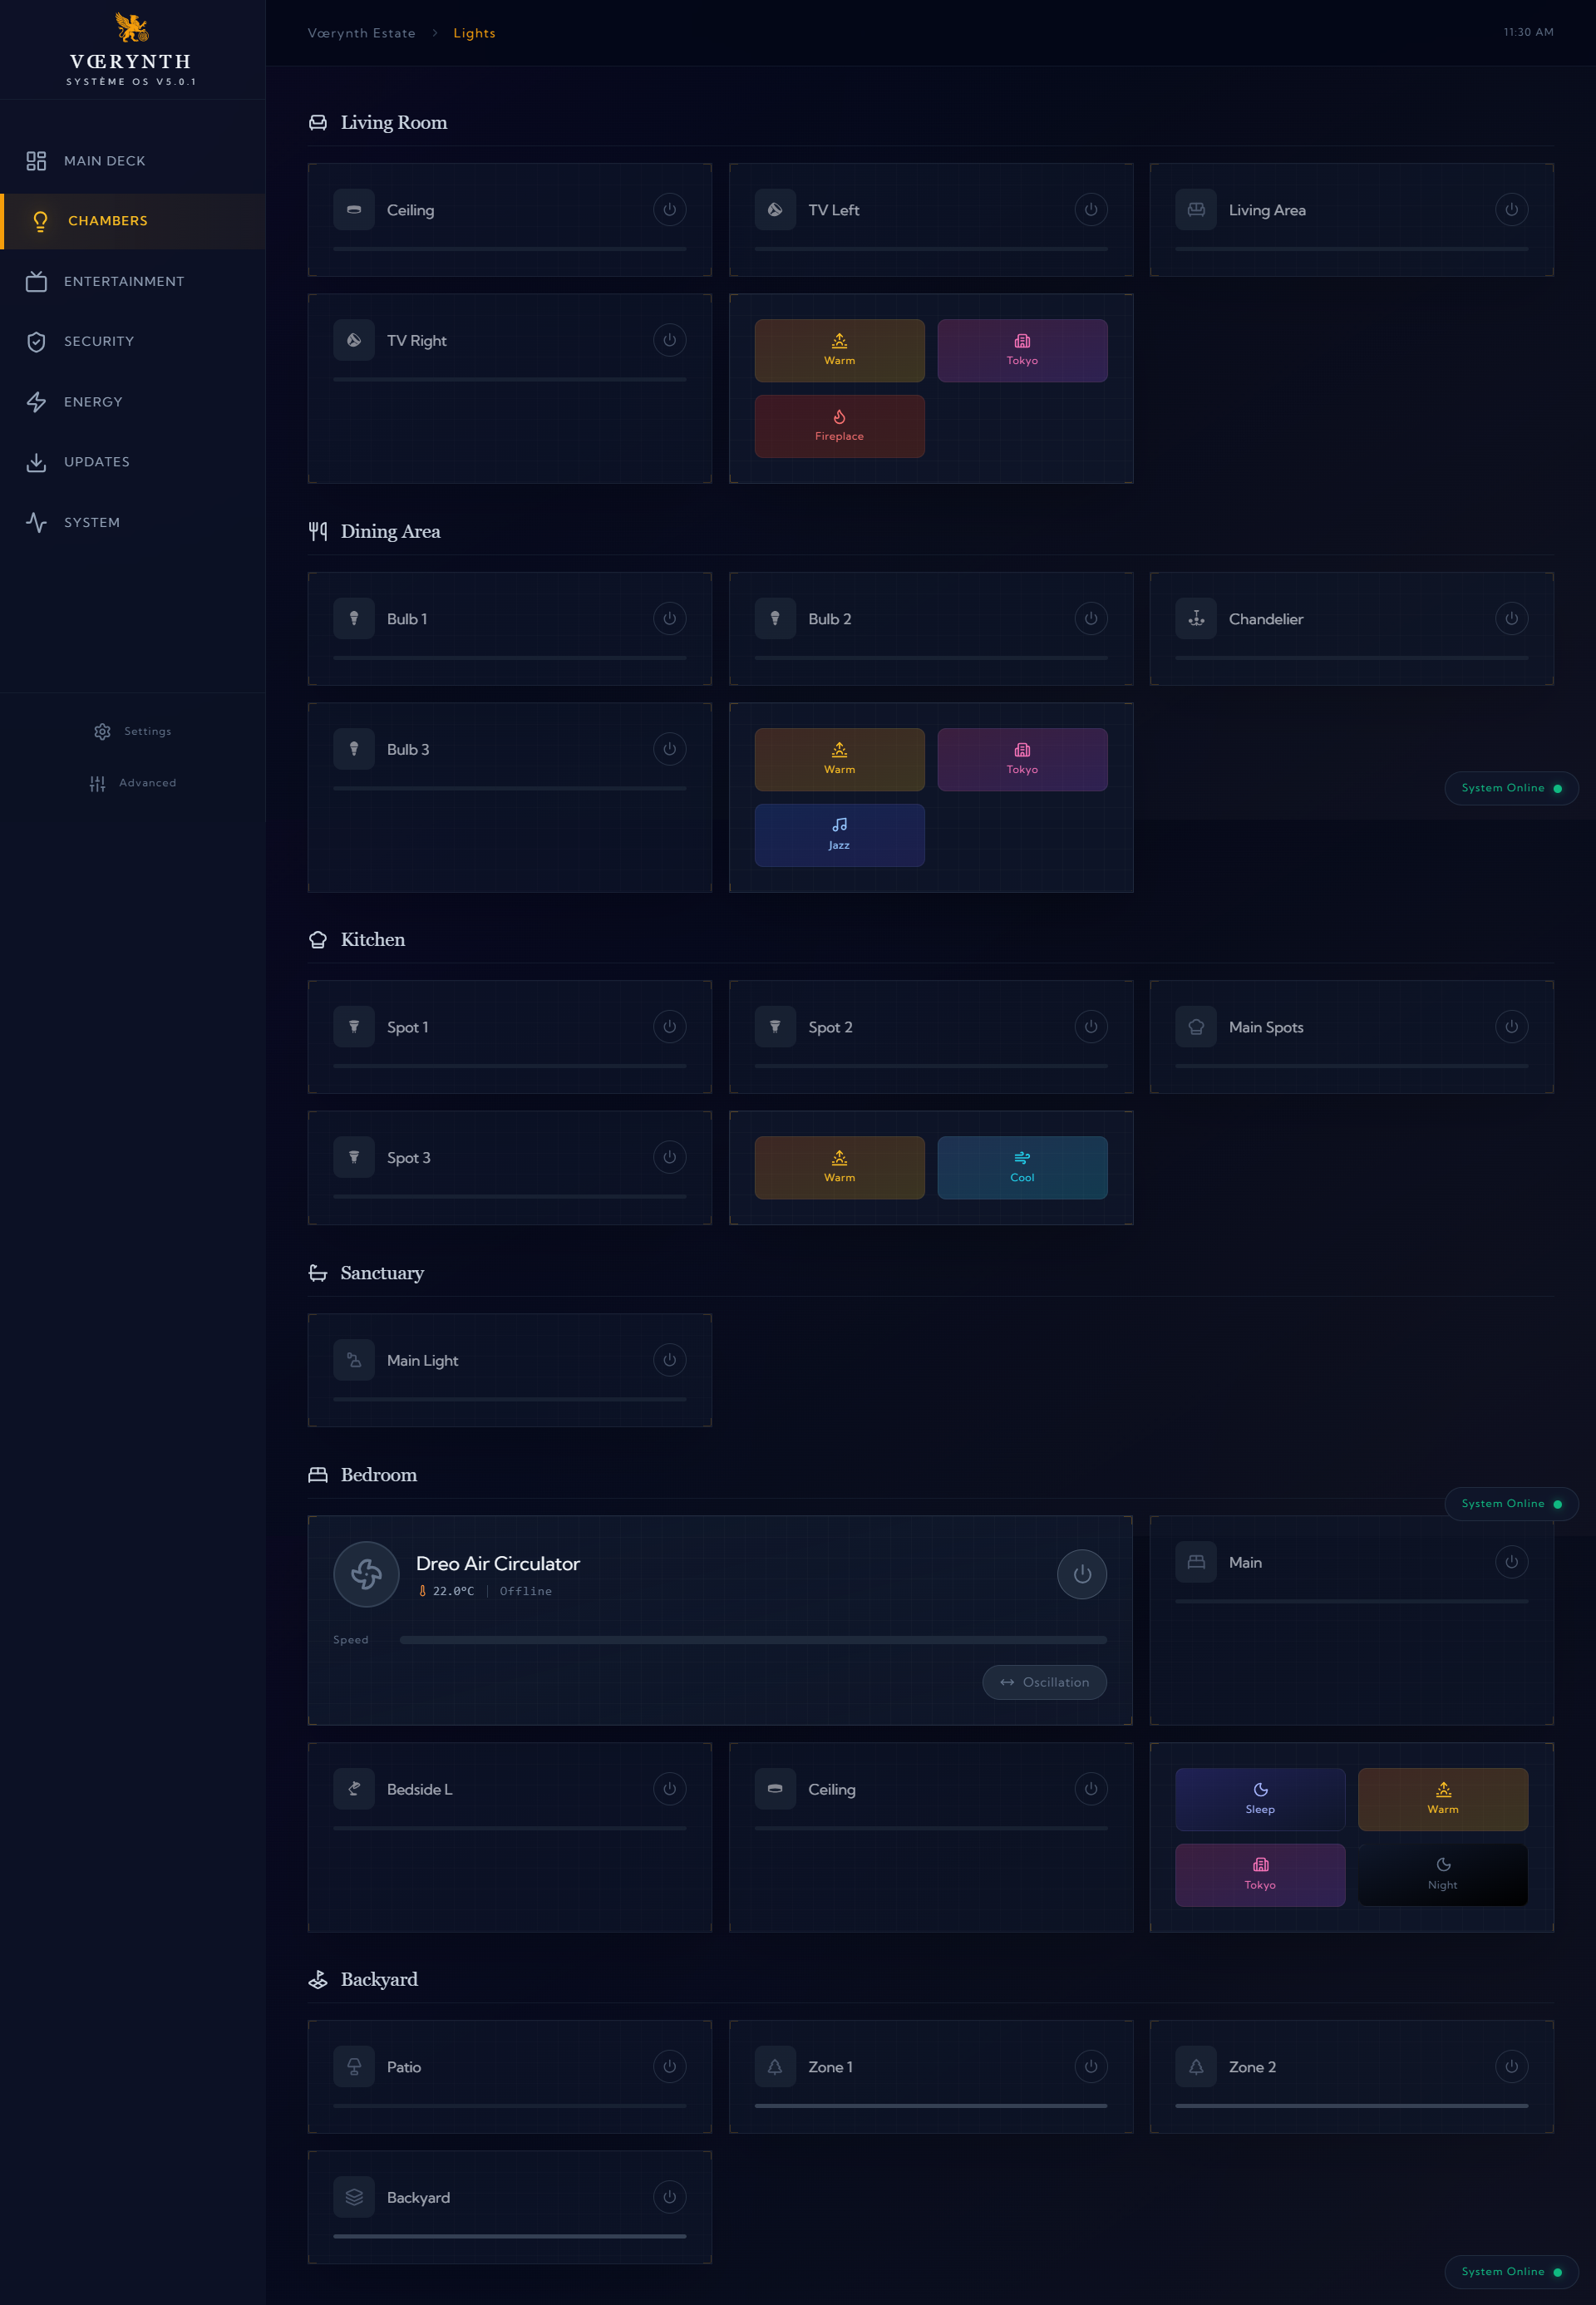Click the Vaerynth griffin logo

pos(131,27)
